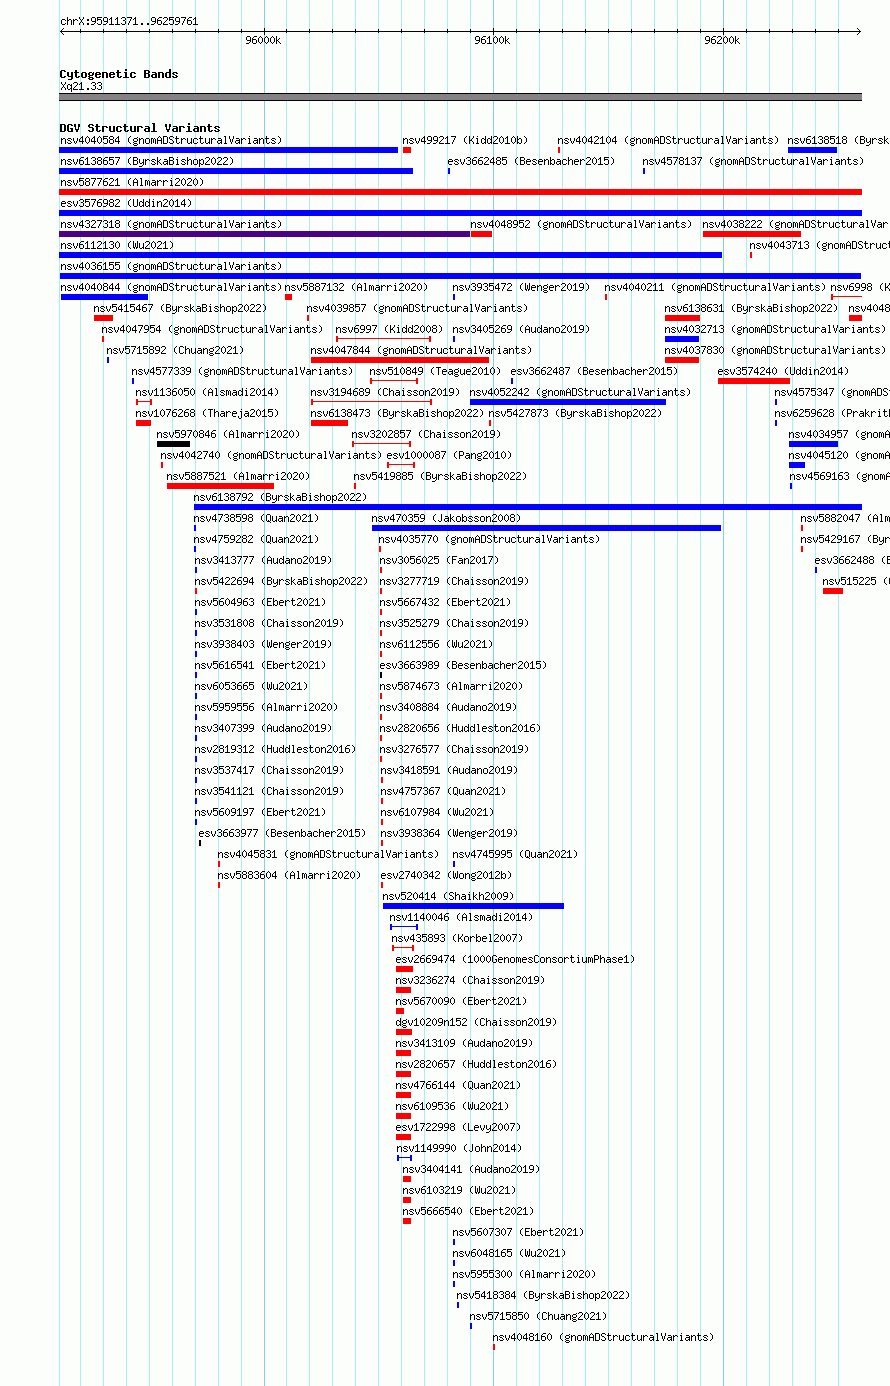890x1386 pixels.
Task: Click nsv4052242 blue variant bar
Action: 568,402
